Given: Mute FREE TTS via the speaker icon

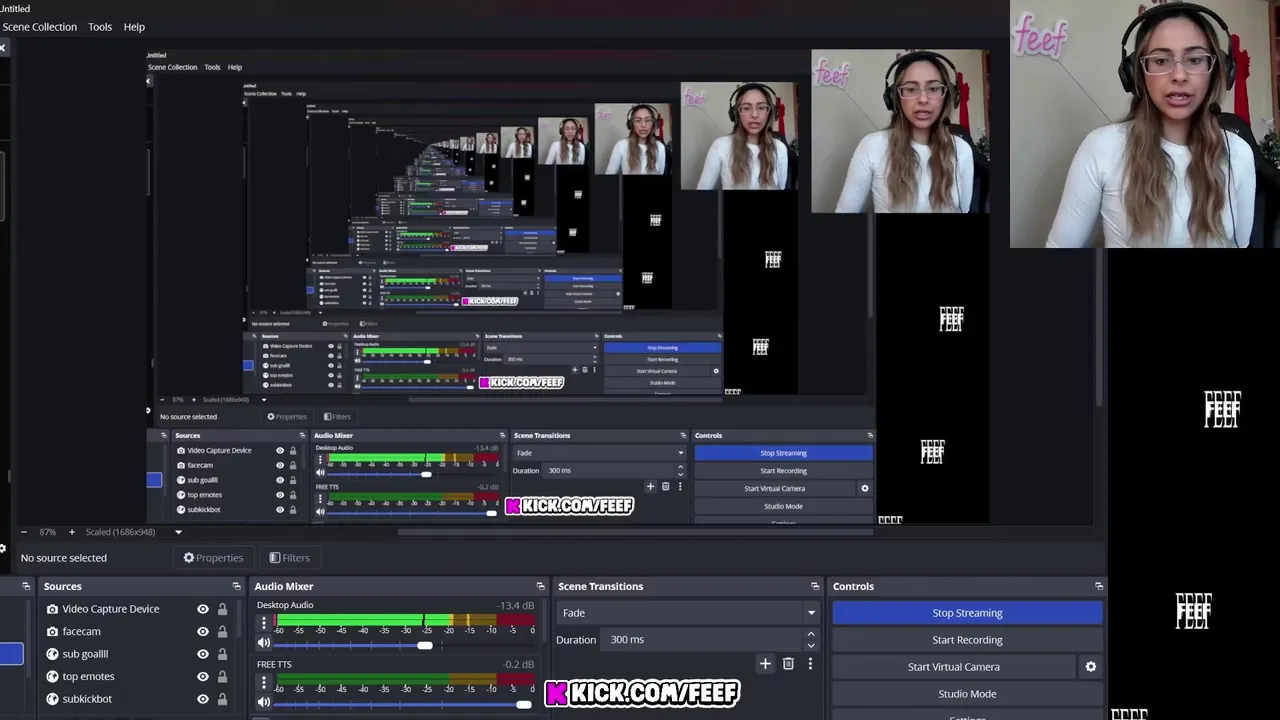Looking at the screenshot, I should coord(264,703).
